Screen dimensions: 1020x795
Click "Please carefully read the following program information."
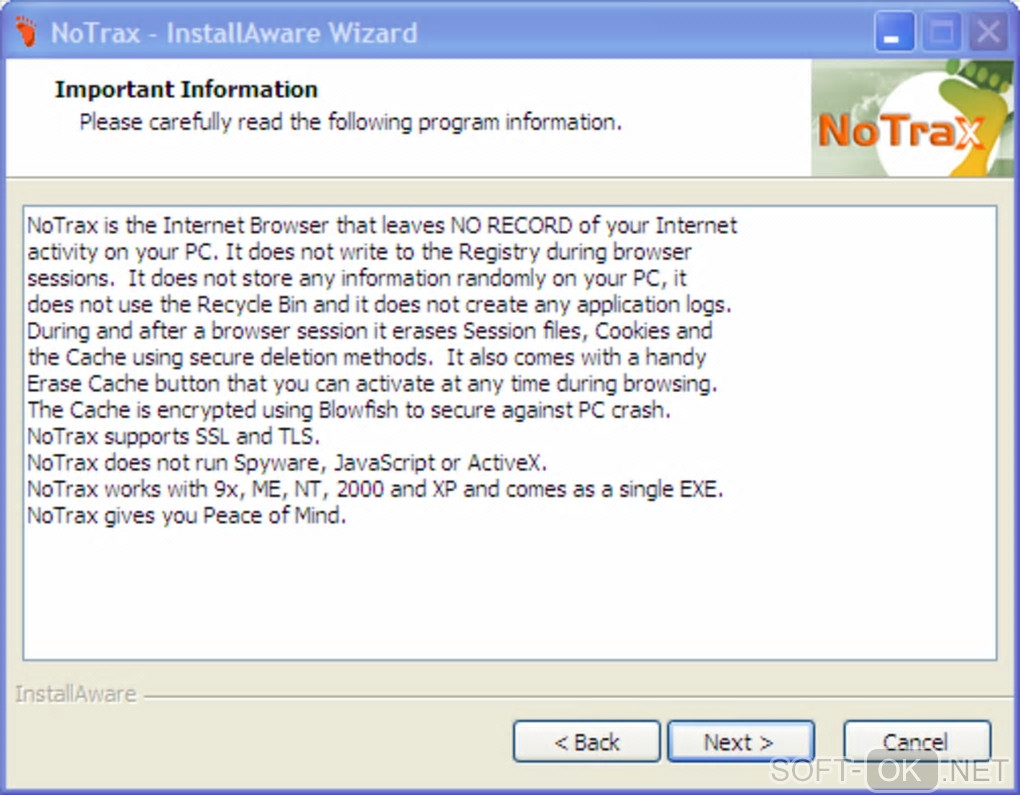pos(351,122)
